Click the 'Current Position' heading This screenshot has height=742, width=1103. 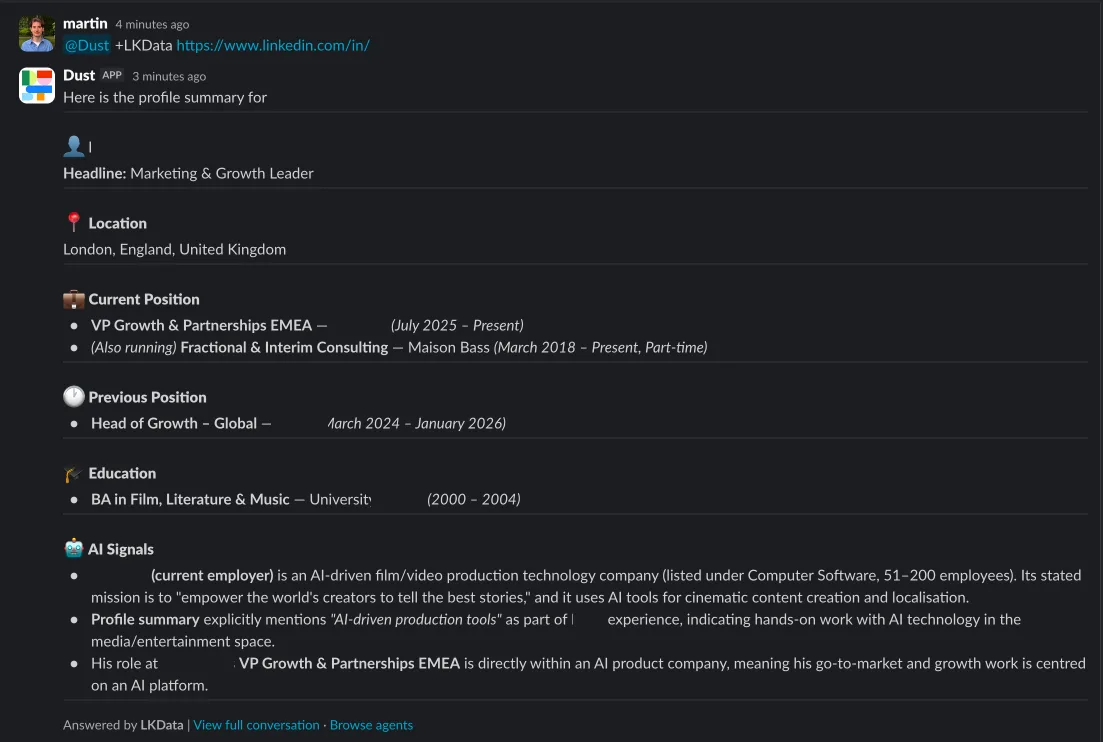pyautogui.click(x=144, y=299)
